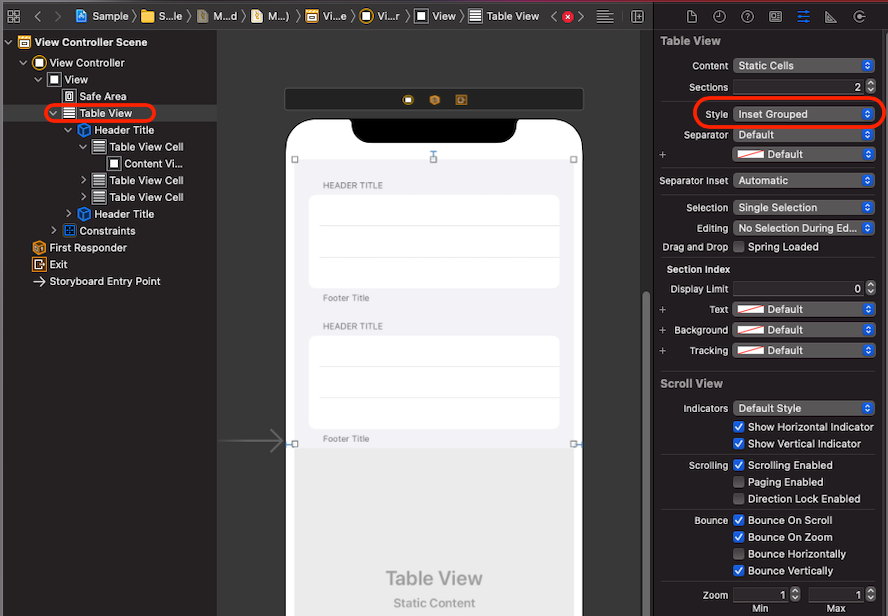Viewport: 888px width, 616px height.
Task: Add variation for Background color
Action: pos(663,330)
